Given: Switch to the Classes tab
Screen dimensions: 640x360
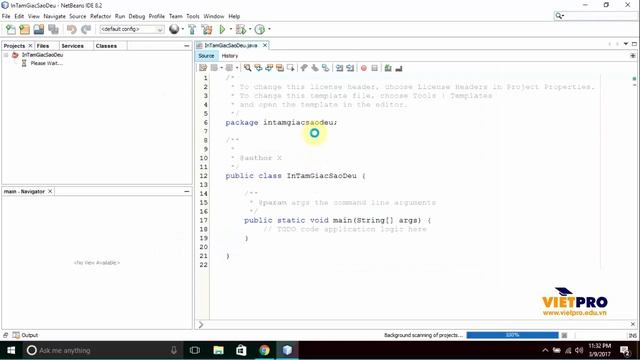Looking at the screenshot, I should pyautogui.click(x=106, y=46).
